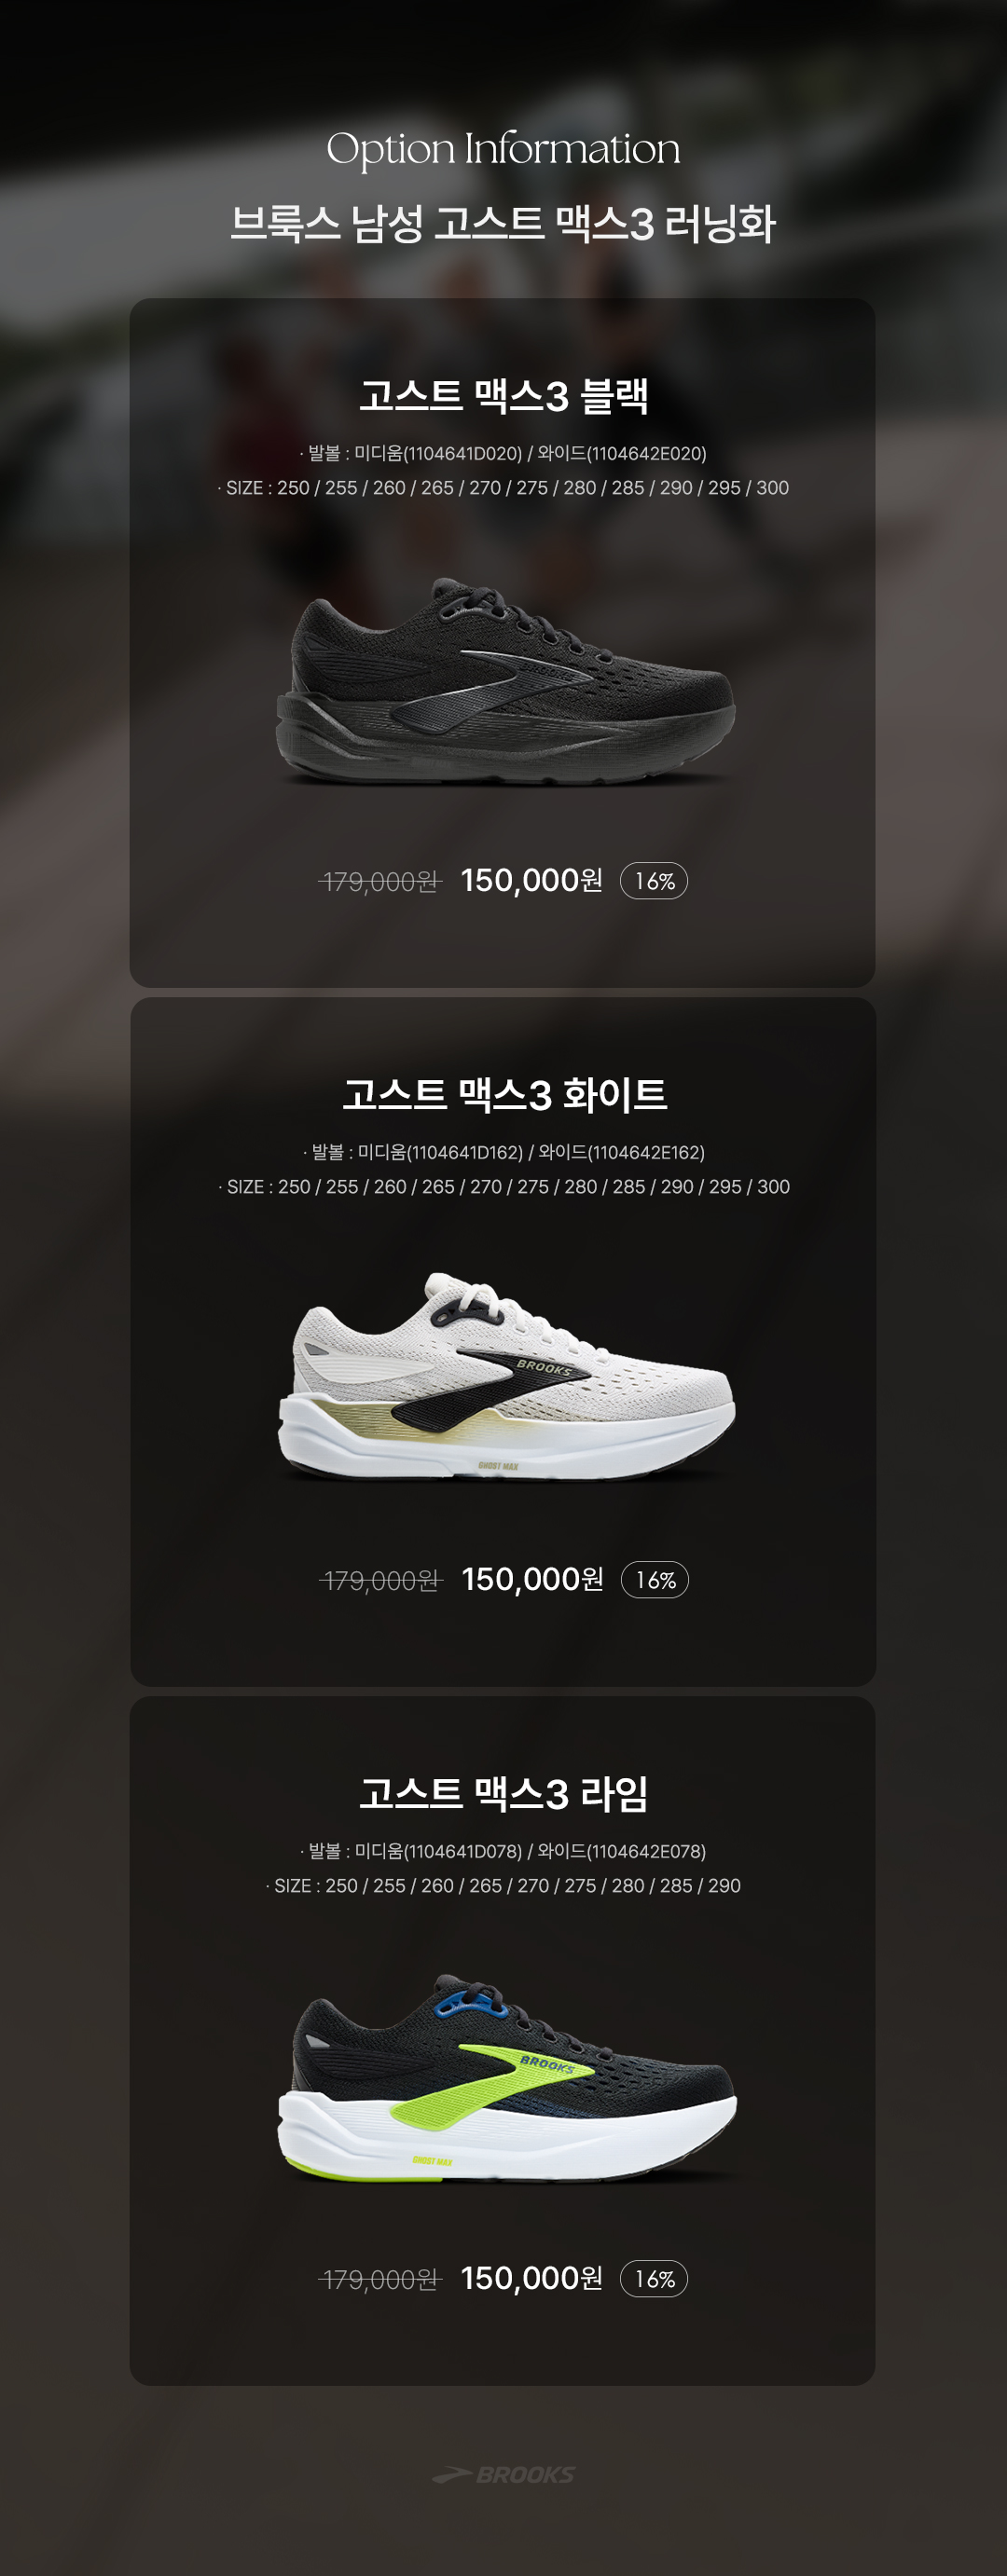Screen dimensions: 1007x2576
Task: Select the 고스트 맥스3 화이트 title
Action: coord(504,1095)
